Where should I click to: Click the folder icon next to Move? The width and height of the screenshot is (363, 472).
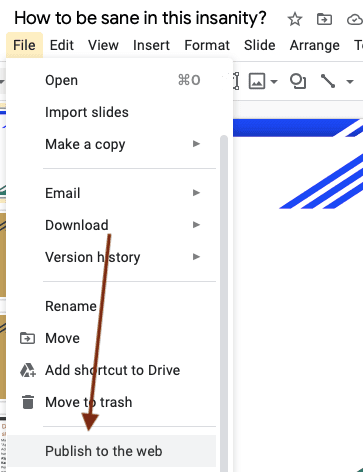pos(27,338)
